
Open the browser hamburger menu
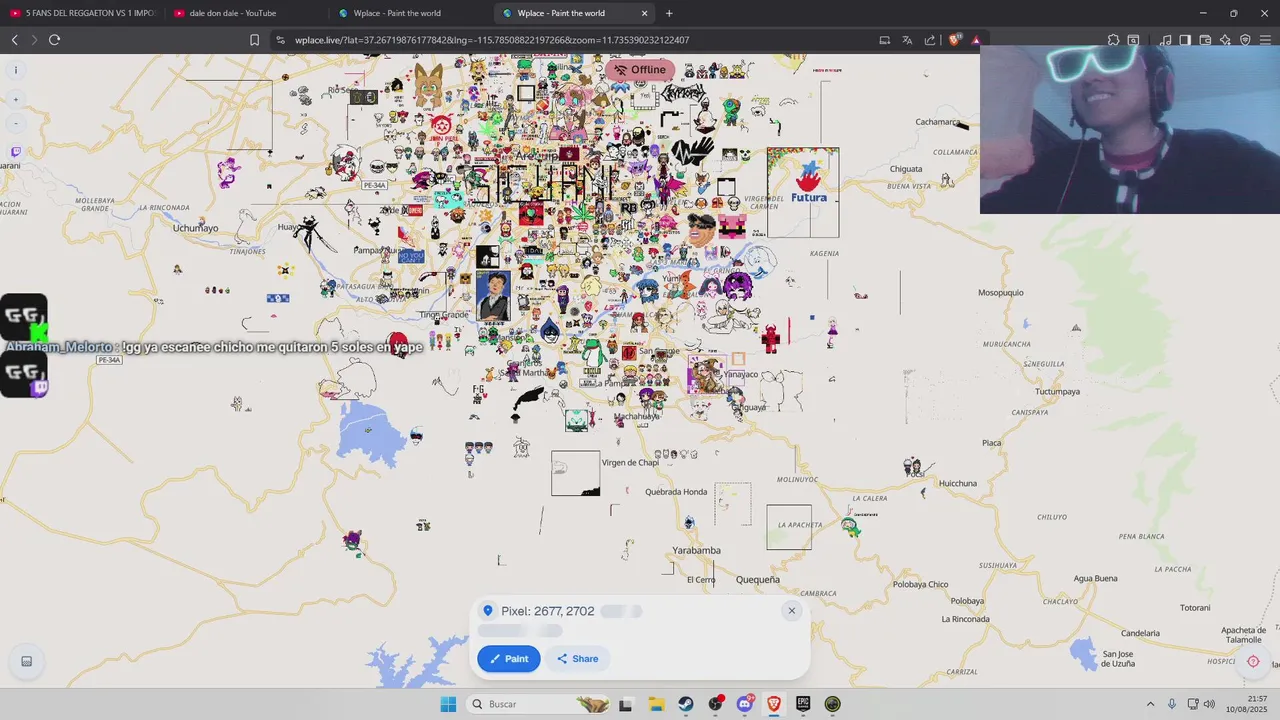tap(1265, 40)
